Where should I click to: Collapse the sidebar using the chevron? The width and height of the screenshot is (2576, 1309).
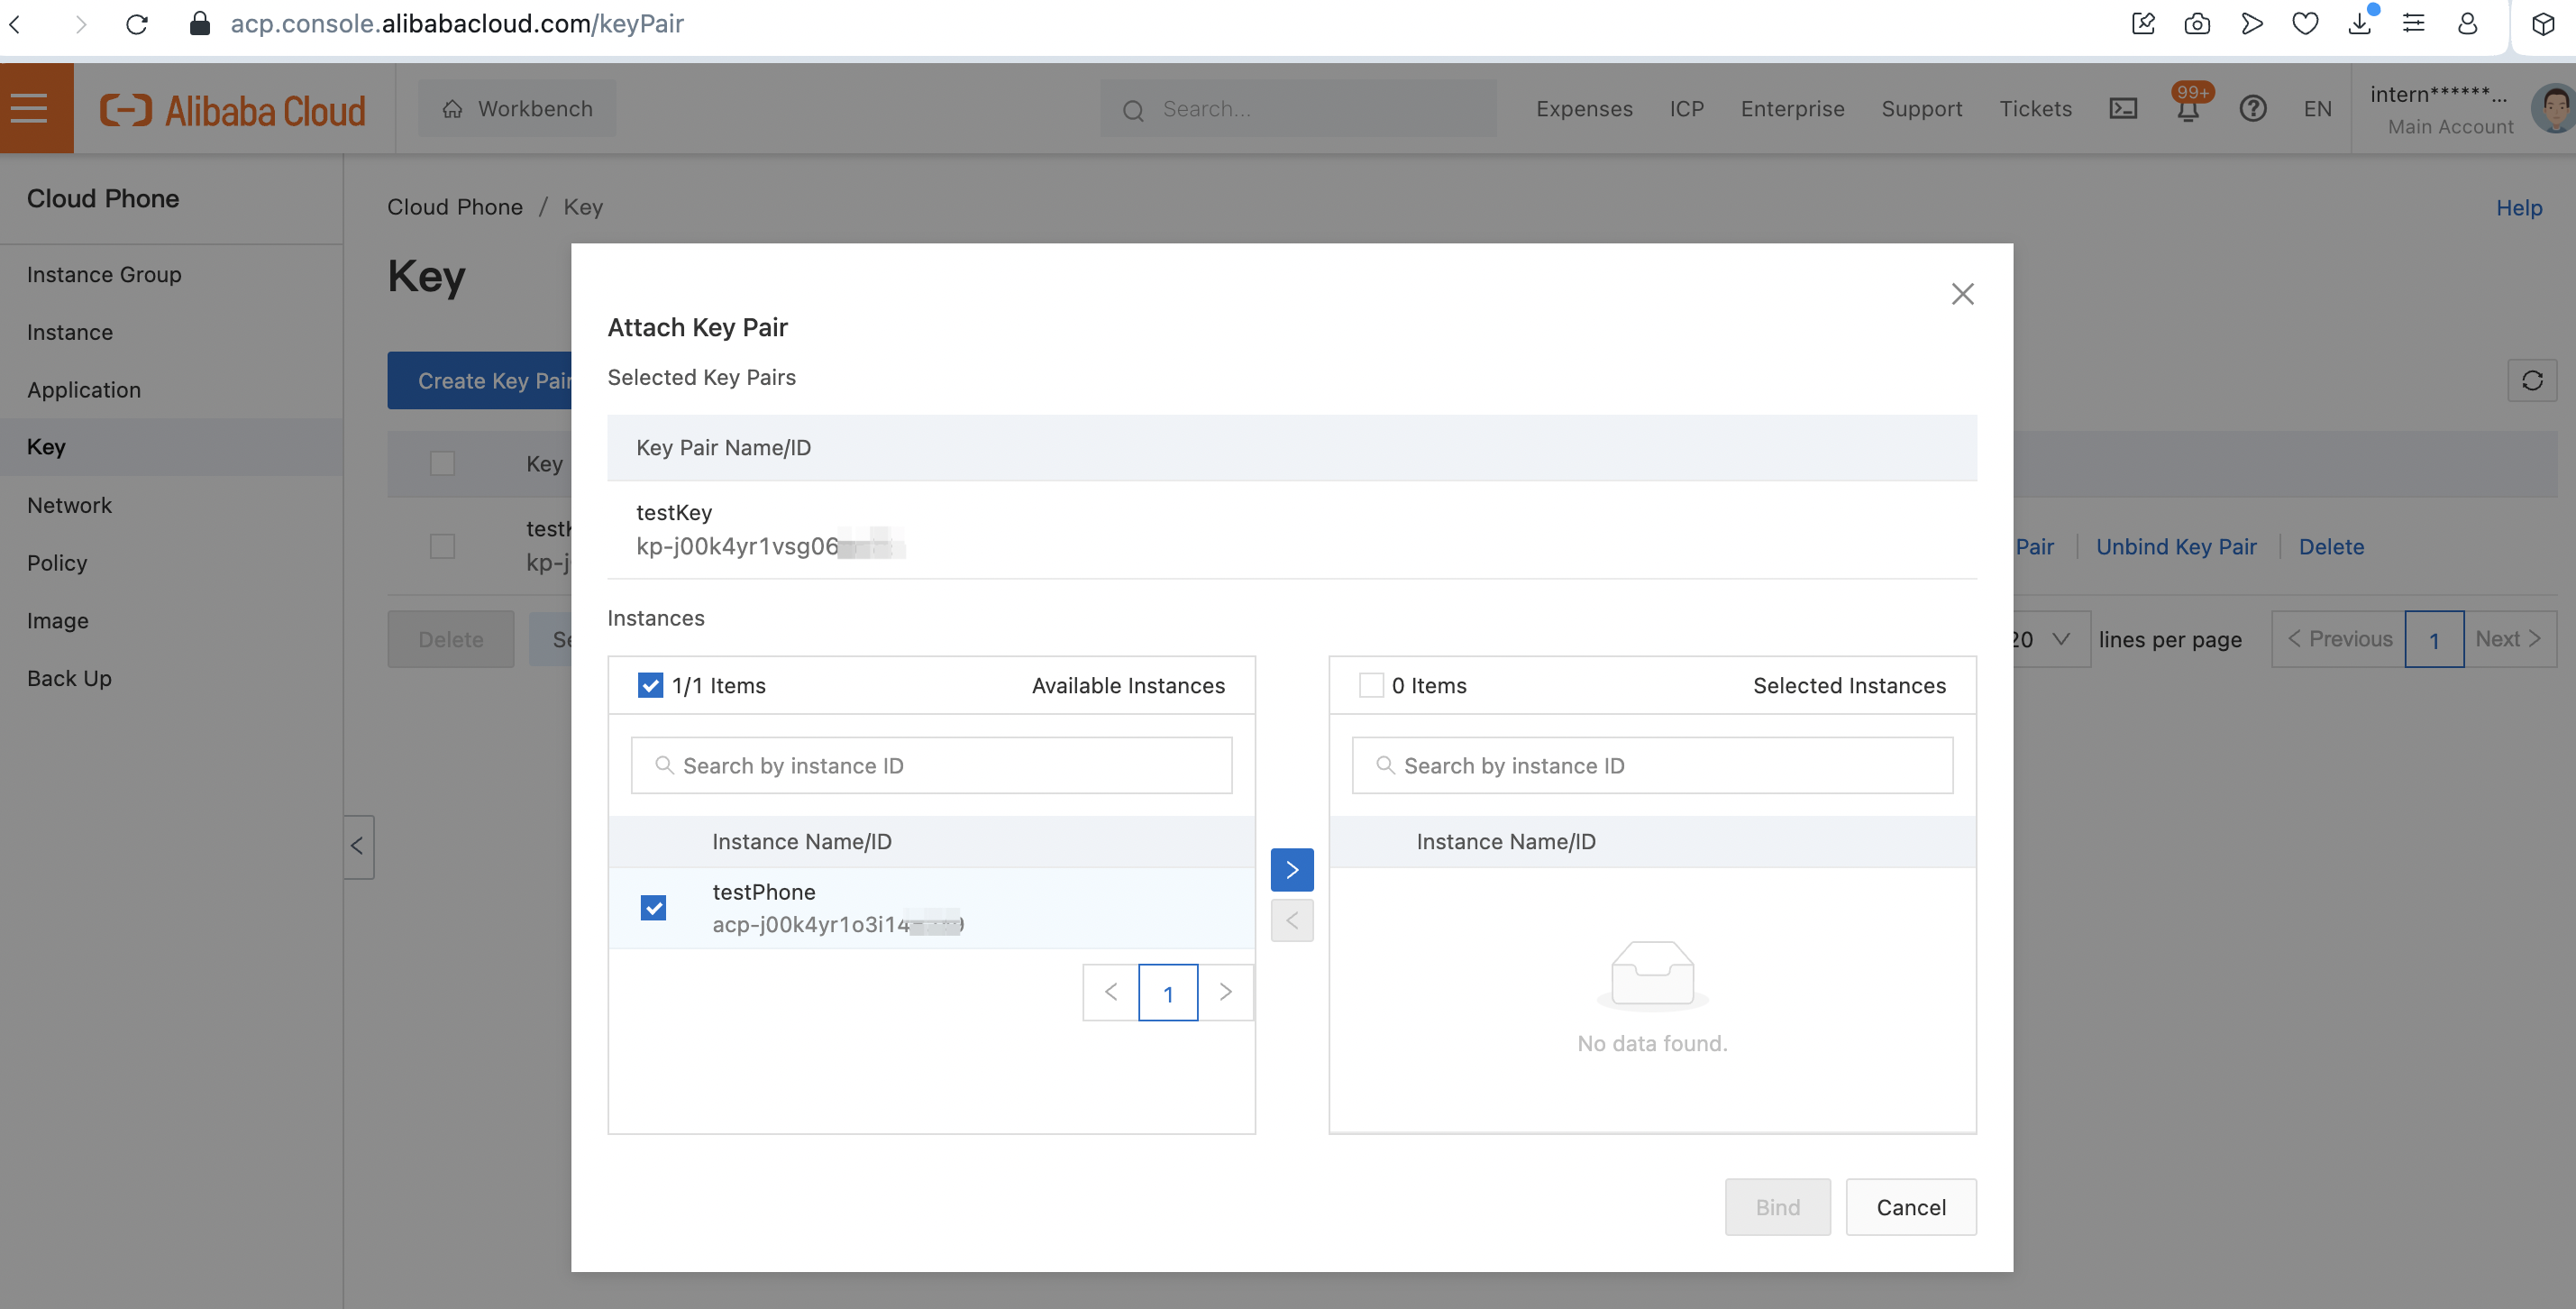point(357,846)
